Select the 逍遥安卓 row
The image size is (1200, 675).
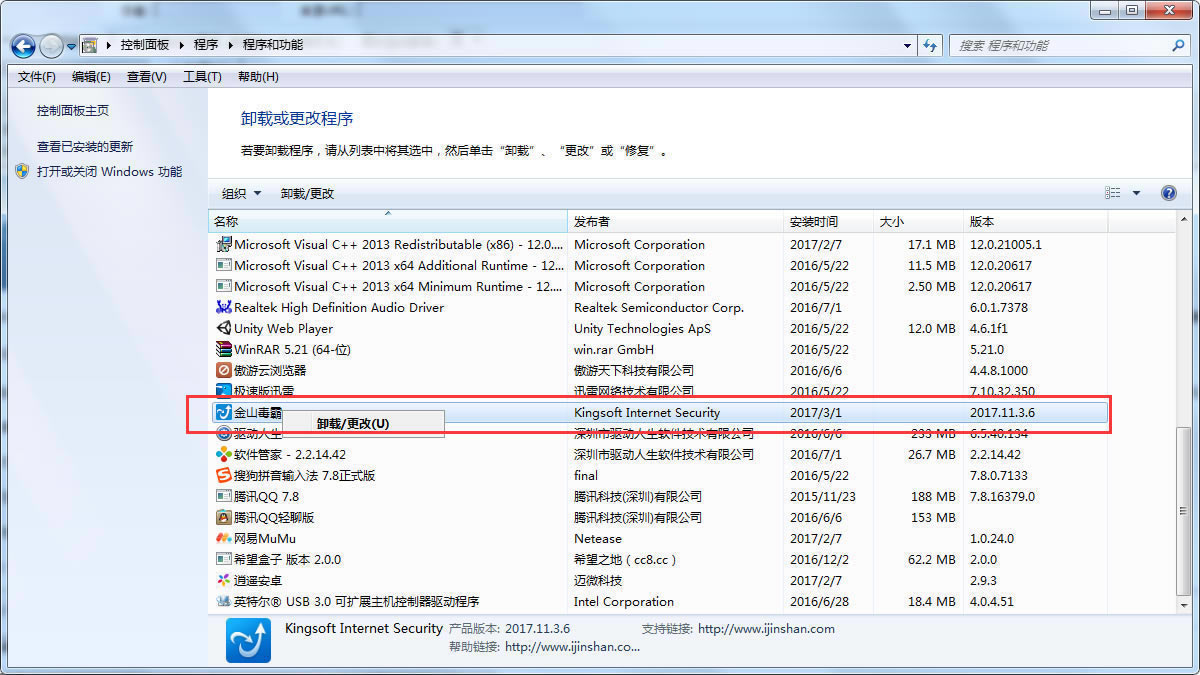pos(660,581)
